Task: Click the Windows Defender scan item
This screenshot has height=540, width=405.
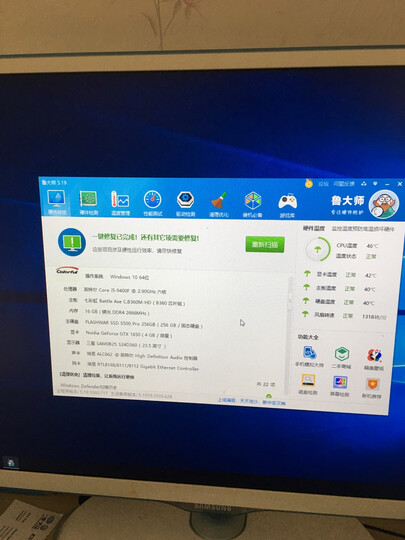Action: [x=89, y=386]
